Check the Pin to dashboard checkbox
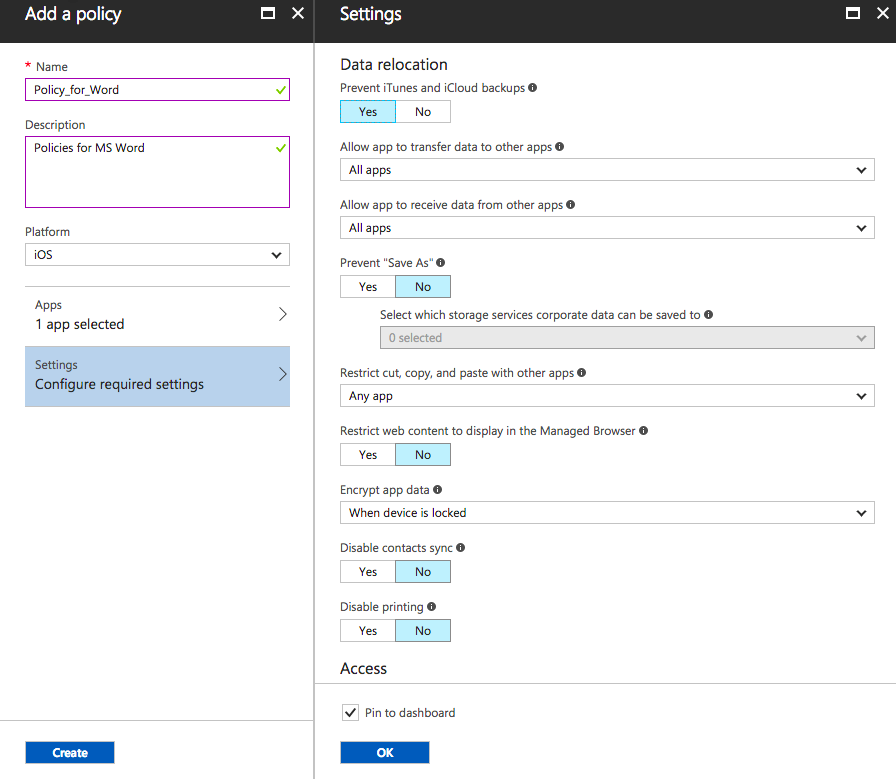Image resolution: width=896 pixels, height=779 pixels. point(350,713)
